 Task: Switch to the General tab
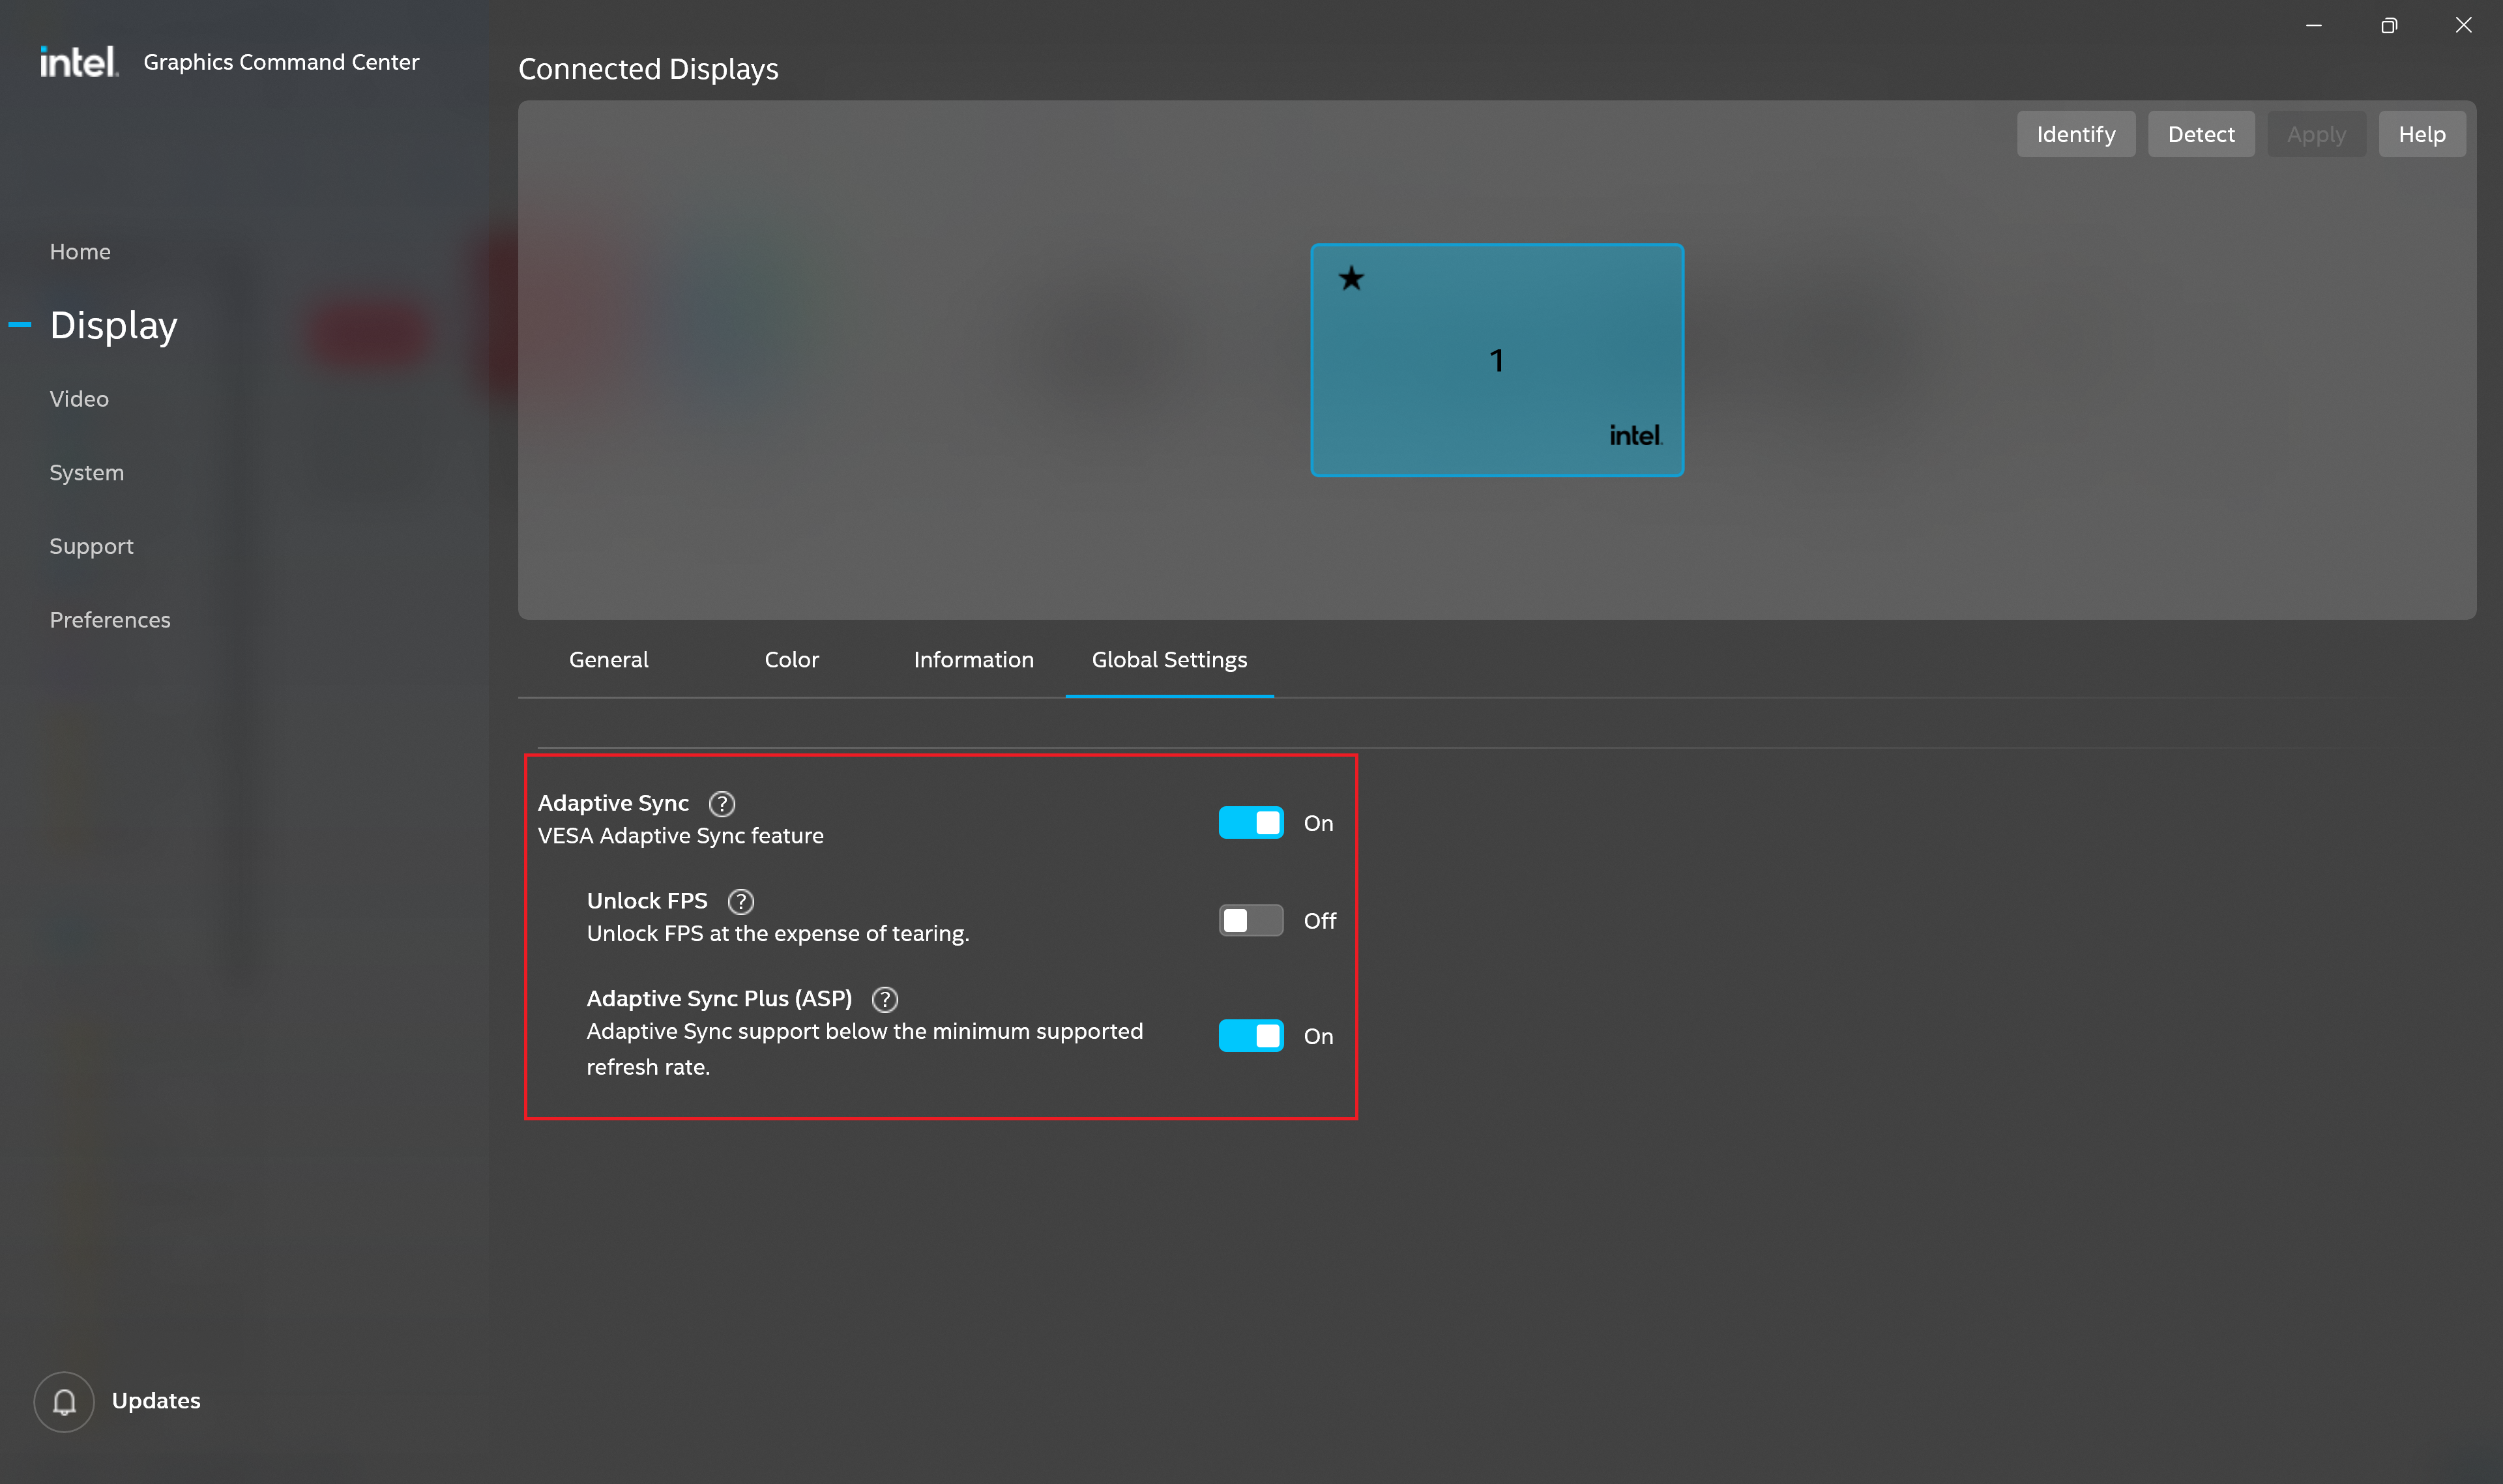click(608, 660)
